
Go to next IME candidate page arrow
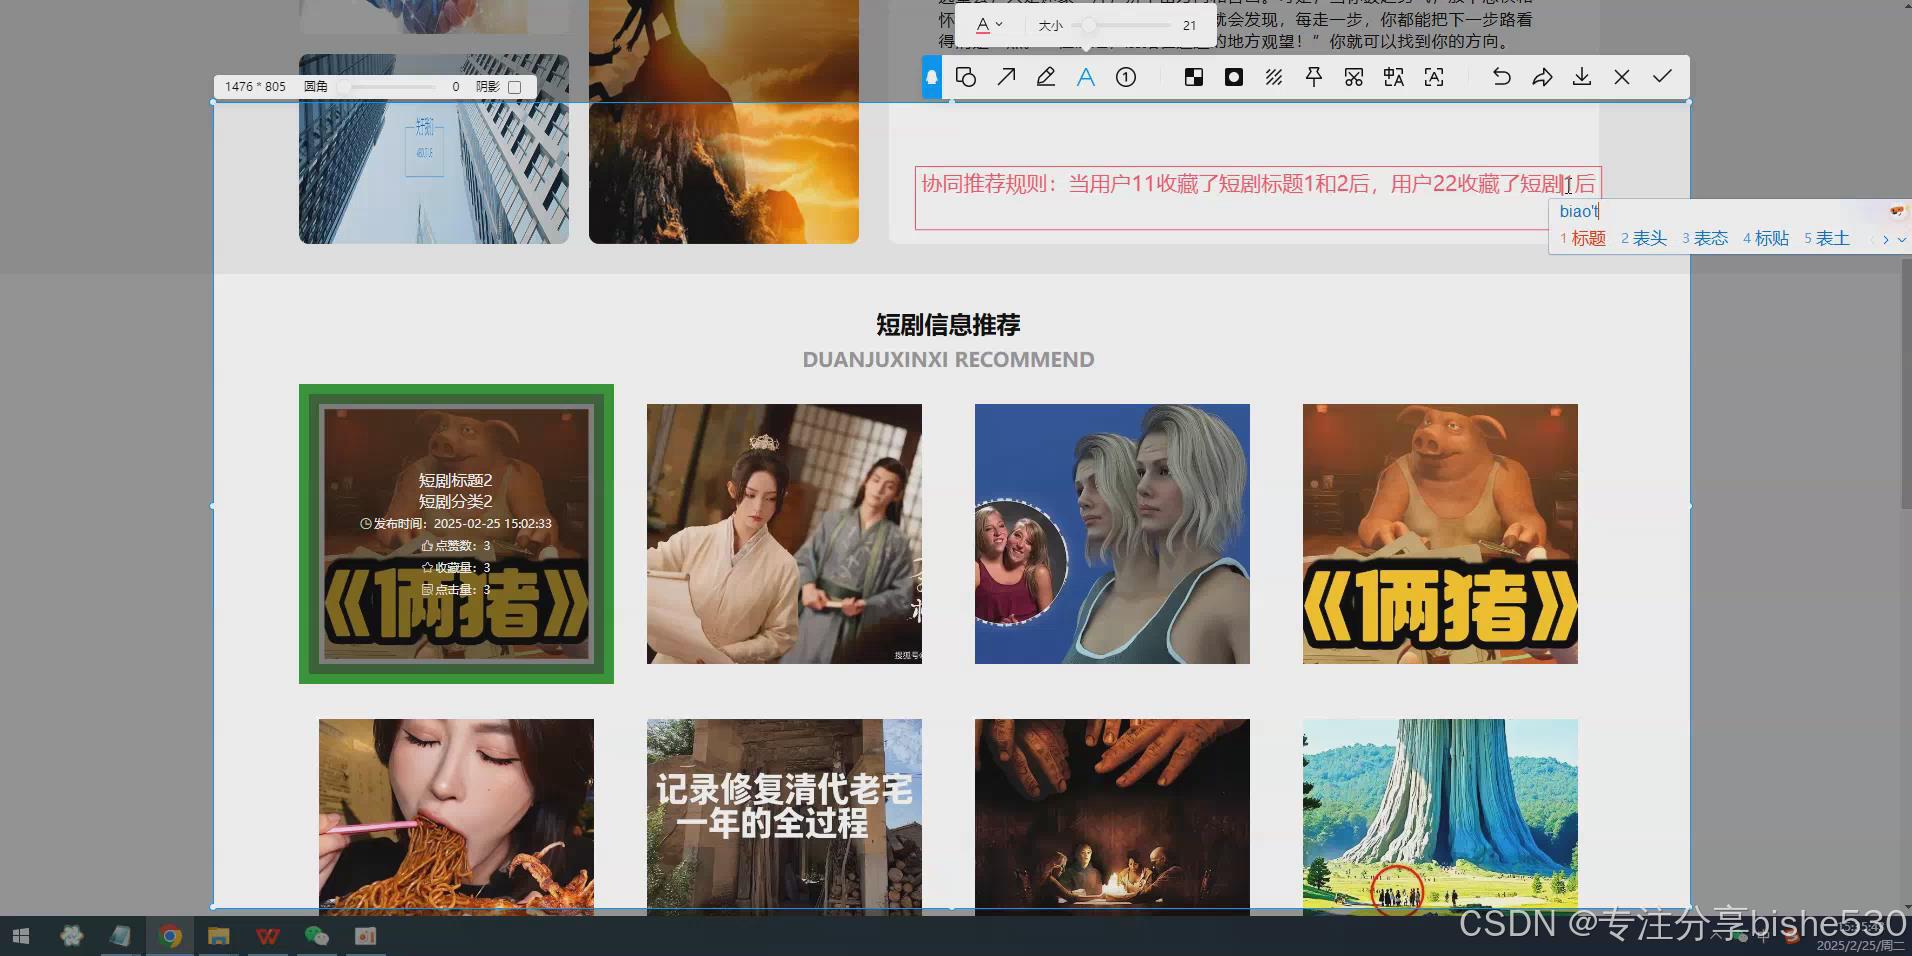coord(1886,239)
